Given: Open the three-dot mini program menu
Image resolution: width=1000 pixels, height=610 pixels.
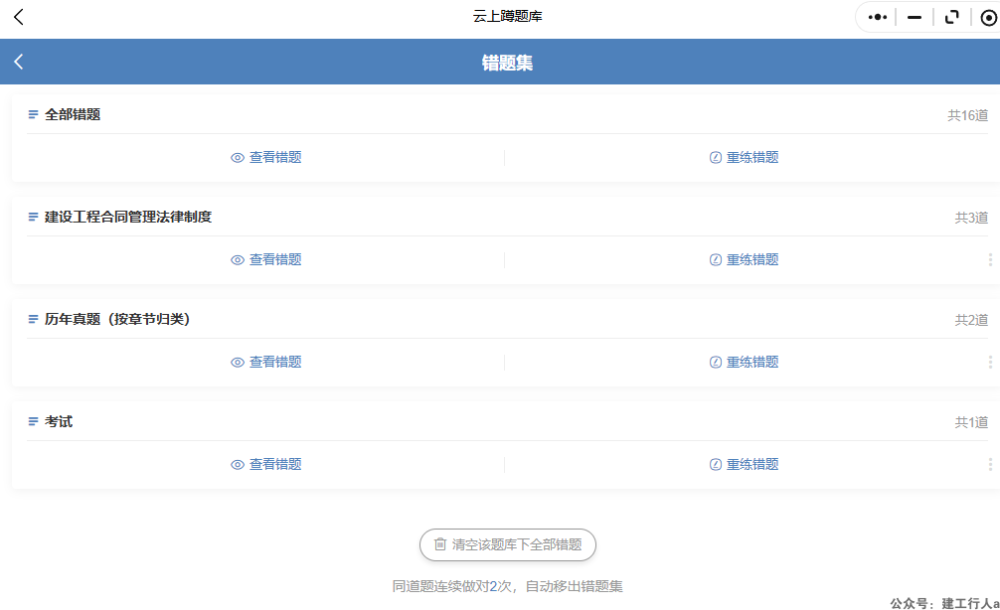Looking at the screenshot, I should tap(877, 17).
